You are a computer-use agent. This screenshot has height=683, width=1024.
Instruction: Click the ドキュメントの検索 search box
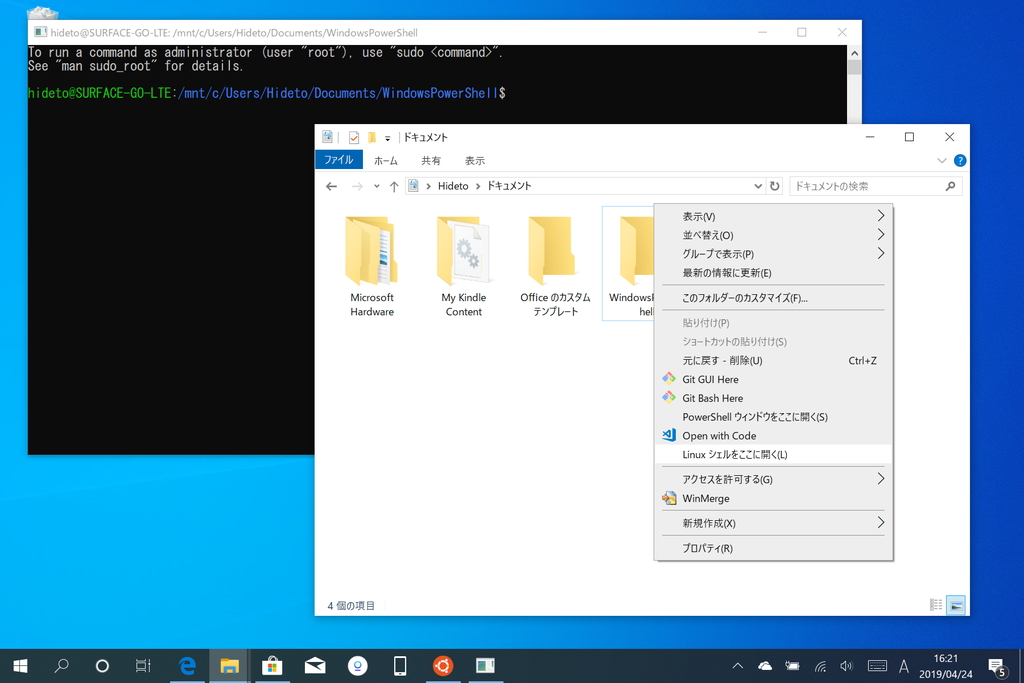tap(865, 186)
